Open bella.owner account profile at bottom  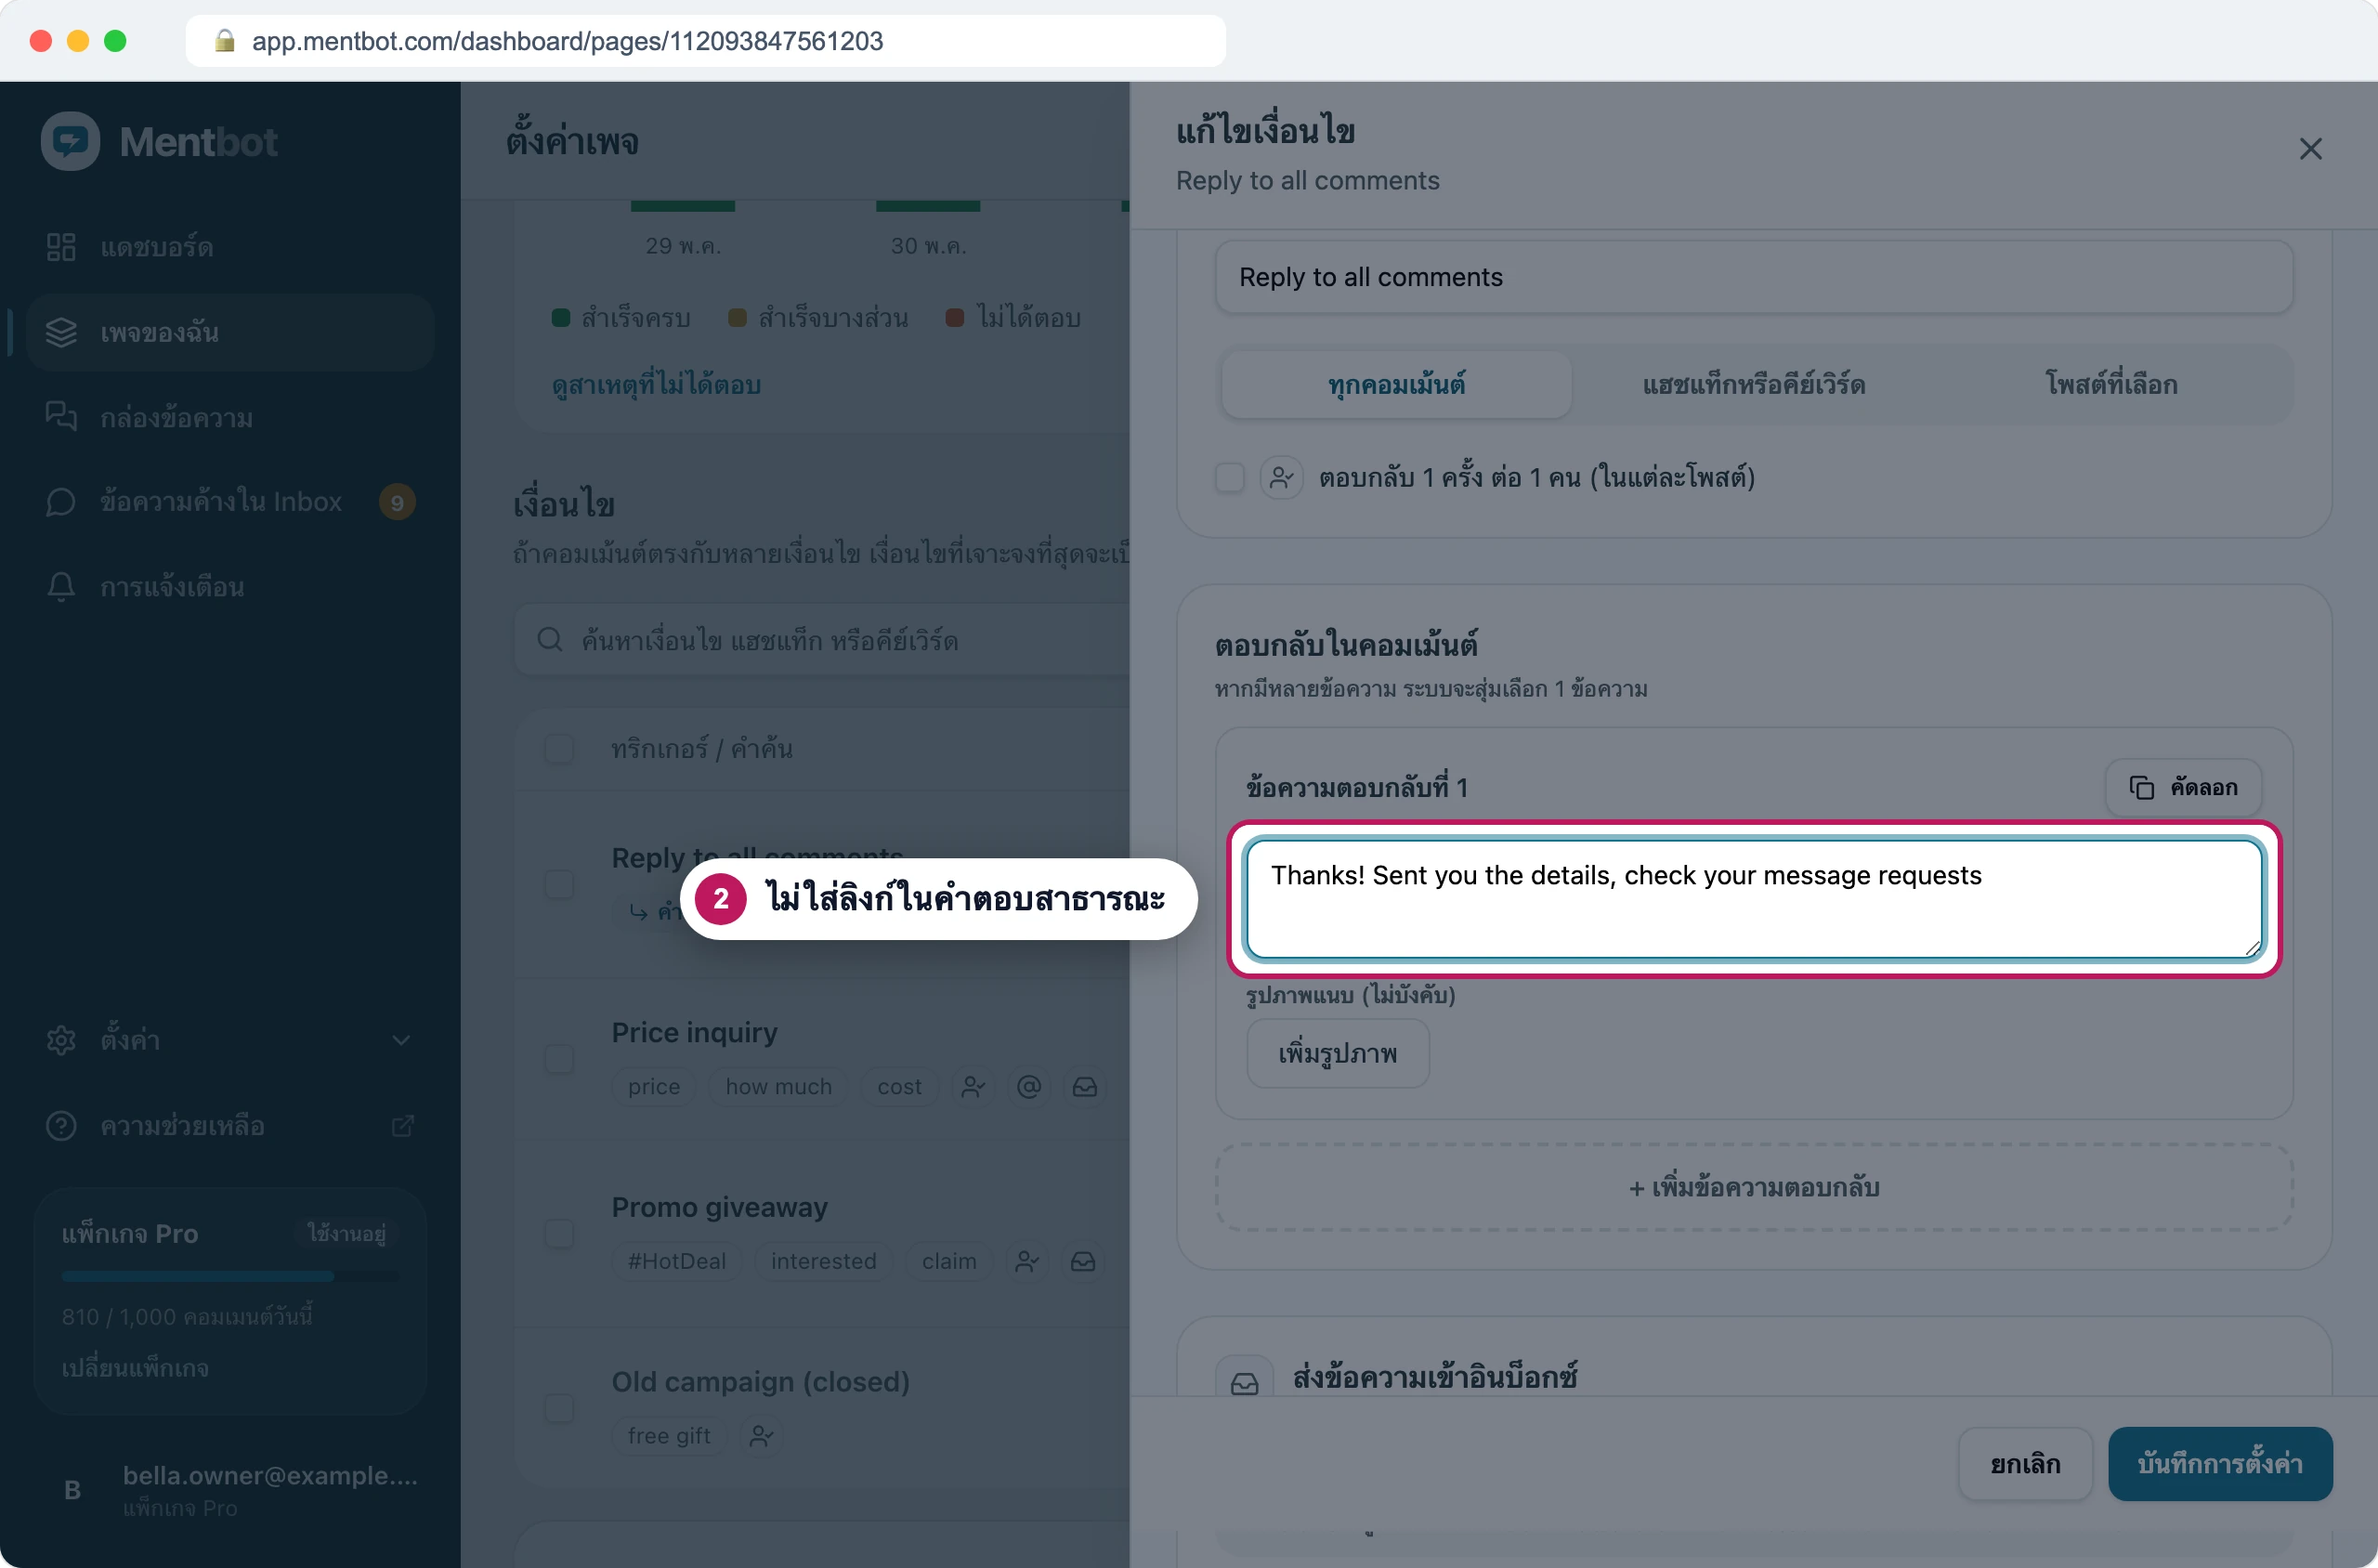coord(230,1490)
